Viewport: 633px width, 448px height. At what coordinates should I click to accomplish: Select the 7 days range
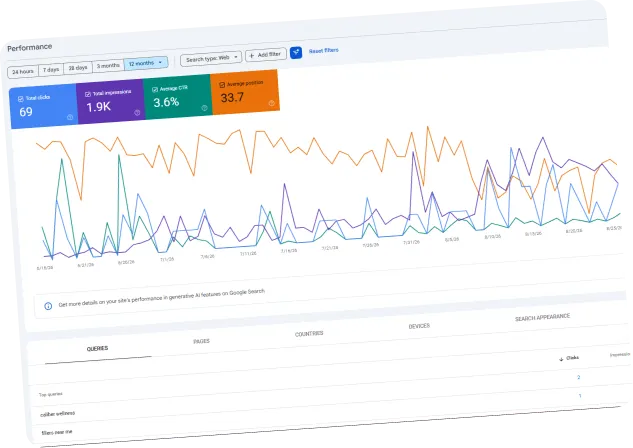tap(51, 69)
